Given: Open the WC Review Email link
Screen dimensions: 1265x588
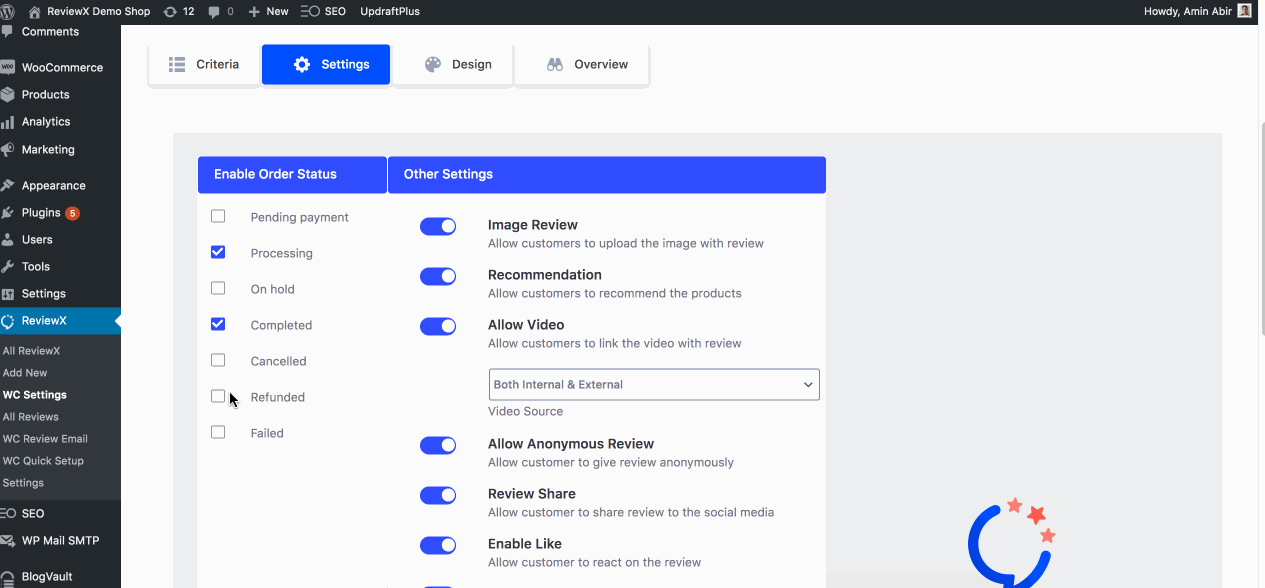Looking at the screenshot, I should point(45,439).
